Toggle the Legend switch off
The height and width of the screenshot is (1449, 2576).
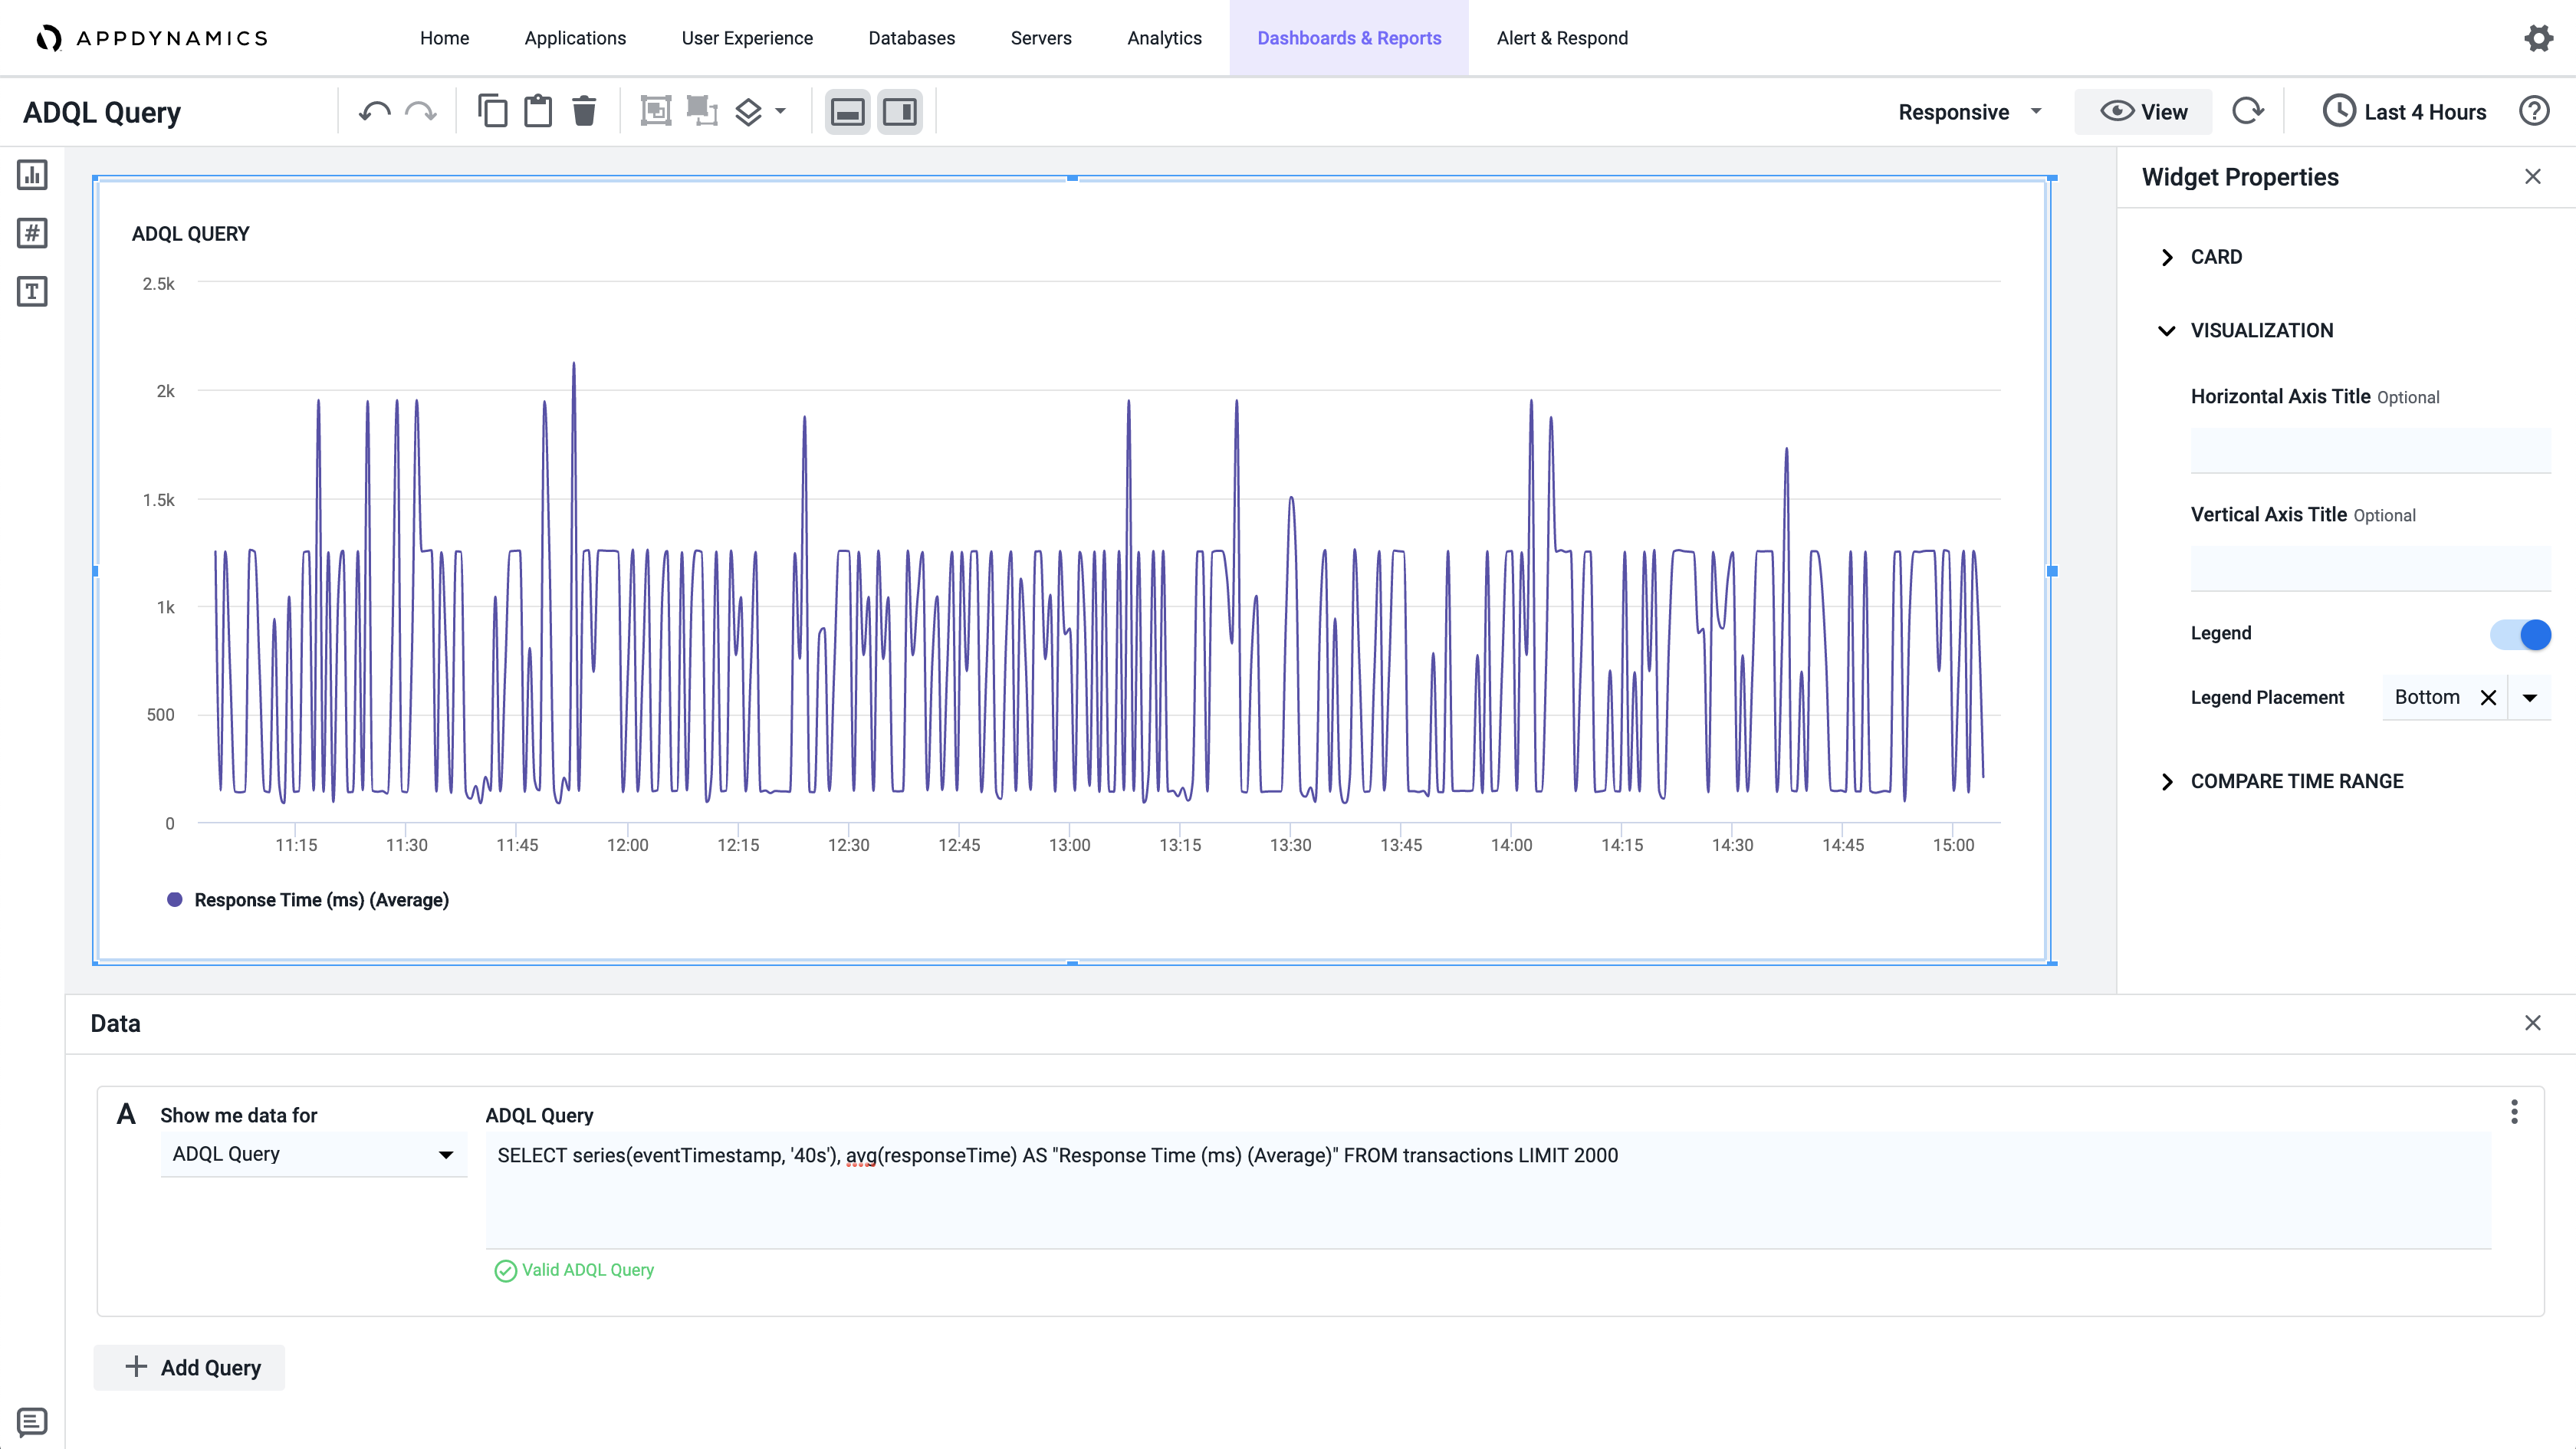2520,634
